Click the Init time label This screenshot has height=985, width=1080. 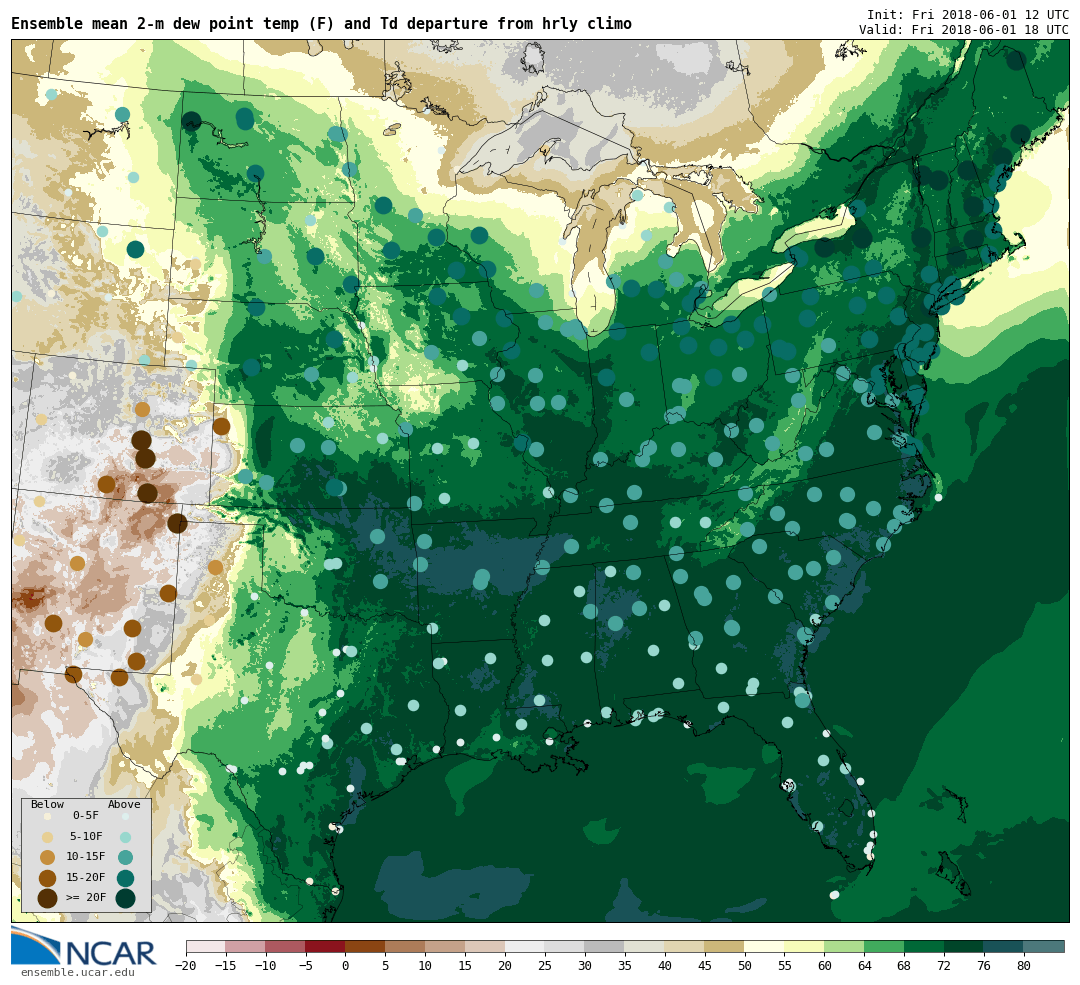967,15
